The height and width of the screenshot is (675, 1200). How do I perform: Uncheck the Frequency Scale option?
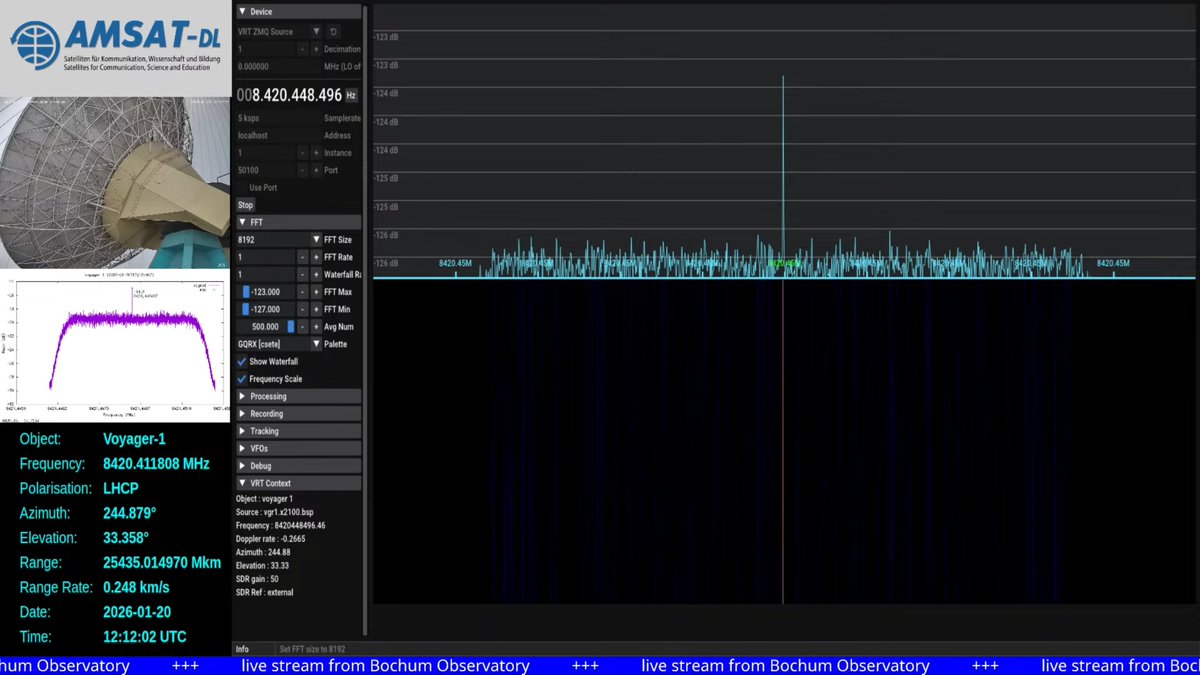241,378
